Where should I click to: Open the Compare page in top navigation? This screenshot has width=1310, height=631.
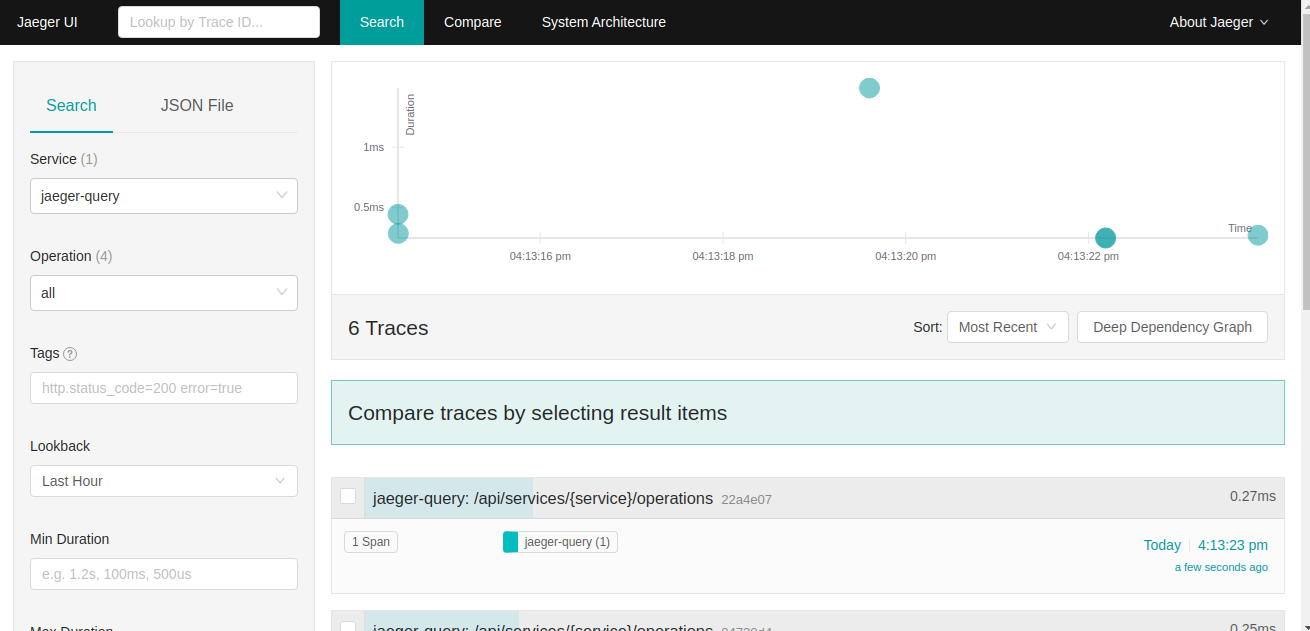tap(473, 22)
